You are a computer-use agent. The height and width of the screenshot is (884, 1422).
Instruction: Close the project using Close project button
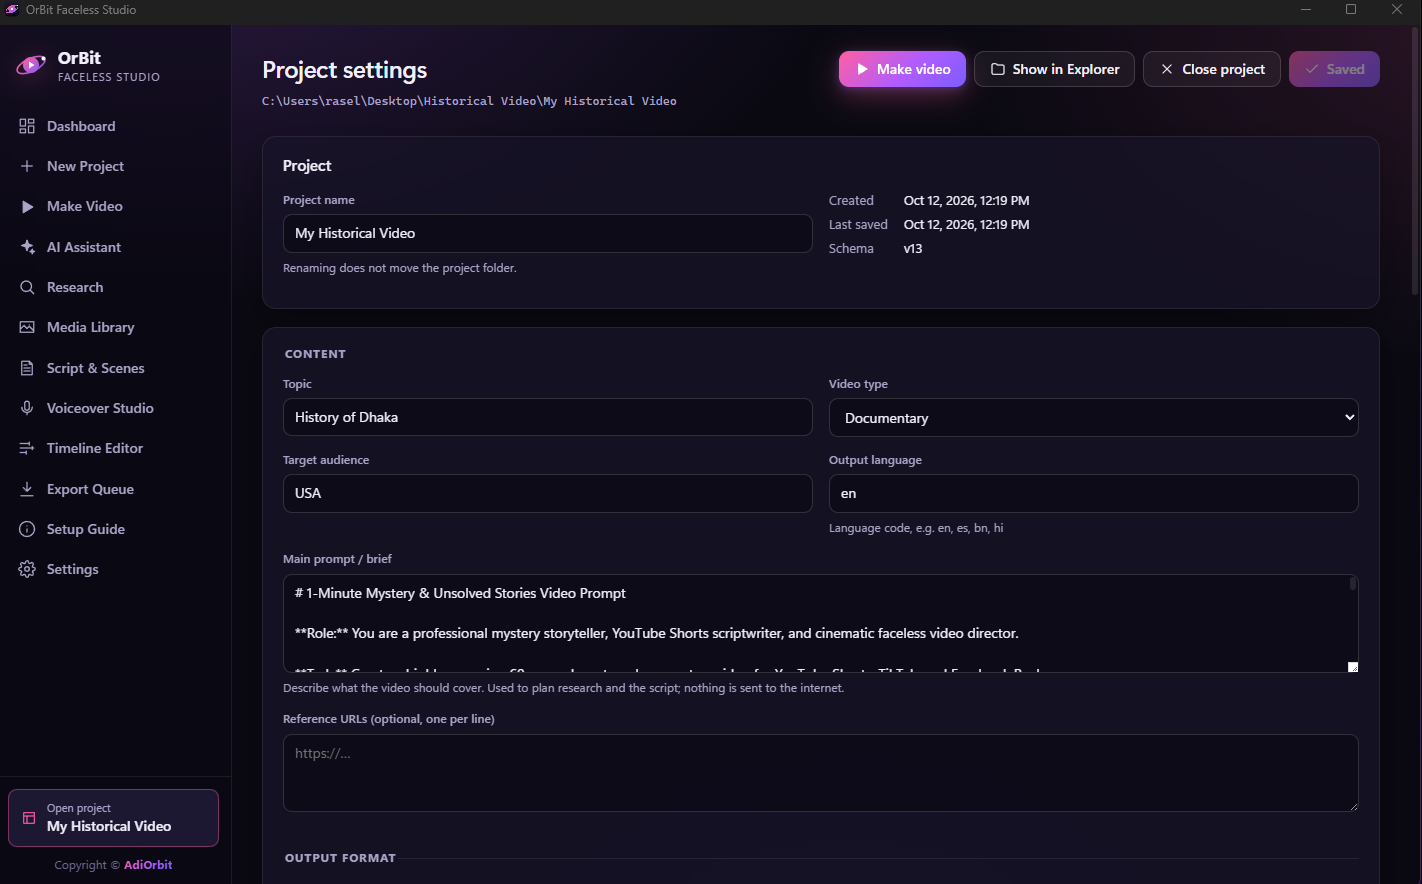click(1211, 69)
